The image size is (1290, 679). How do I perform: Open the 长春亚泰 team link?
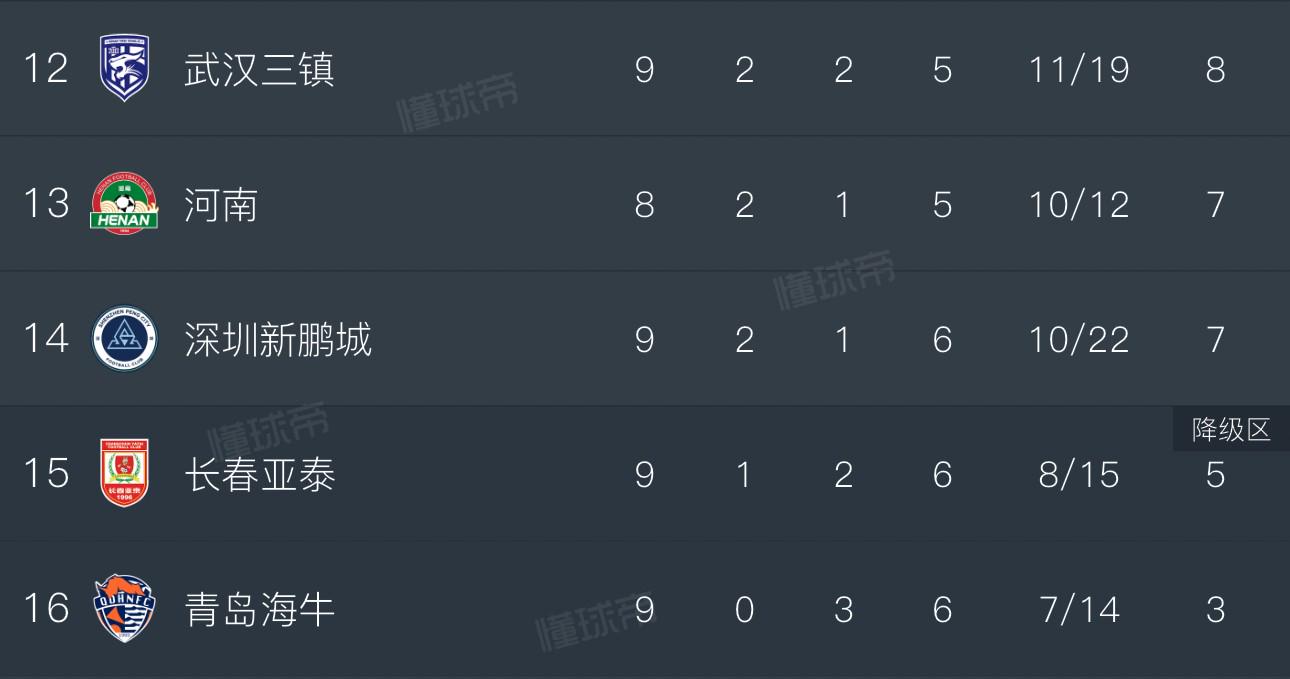click(x=259, y=474)
